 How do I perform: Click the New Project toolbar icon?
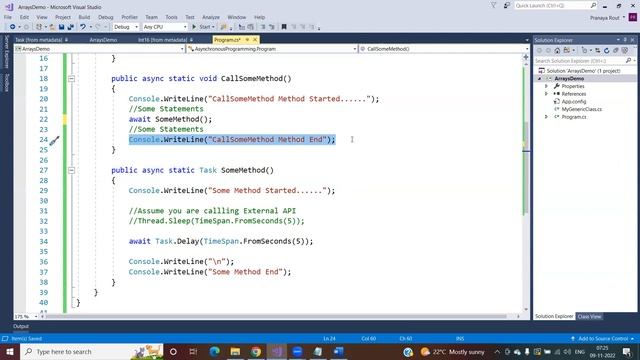pos(39,27)
